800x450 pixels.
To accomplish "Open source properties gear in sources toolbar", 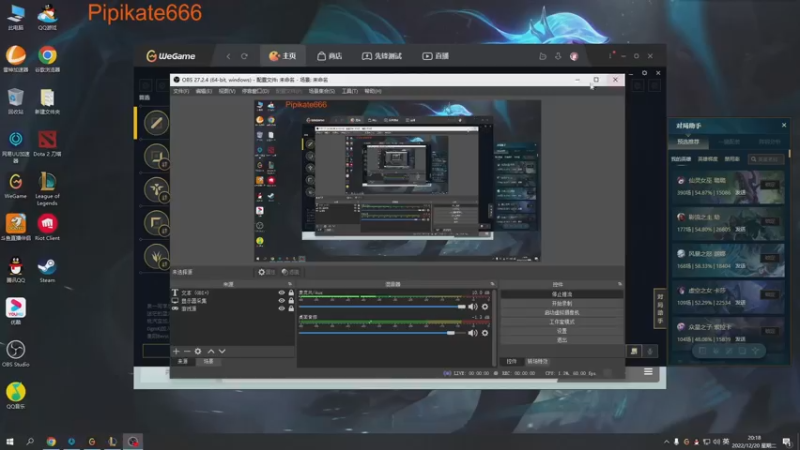I will pos(198,351).
